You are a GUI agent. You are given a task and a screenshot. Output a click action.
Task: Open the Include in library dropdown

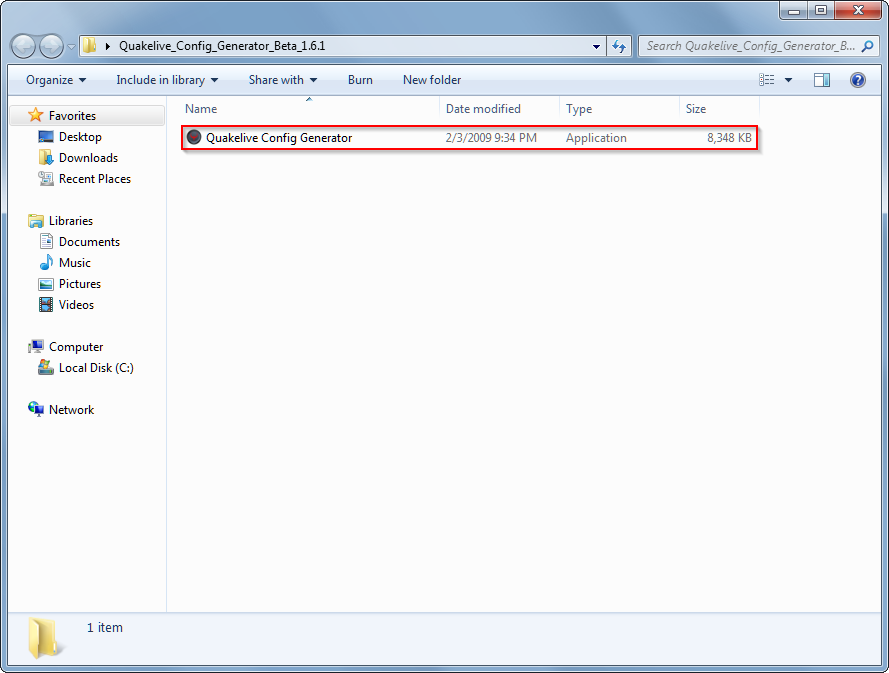point(167,80)
